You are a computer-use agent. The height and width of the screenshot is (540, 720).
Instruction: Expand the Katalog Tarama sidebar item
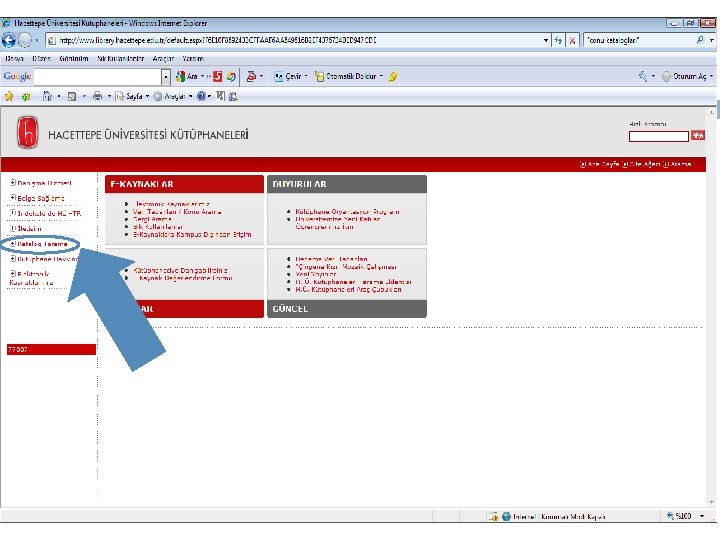[13, 244]
